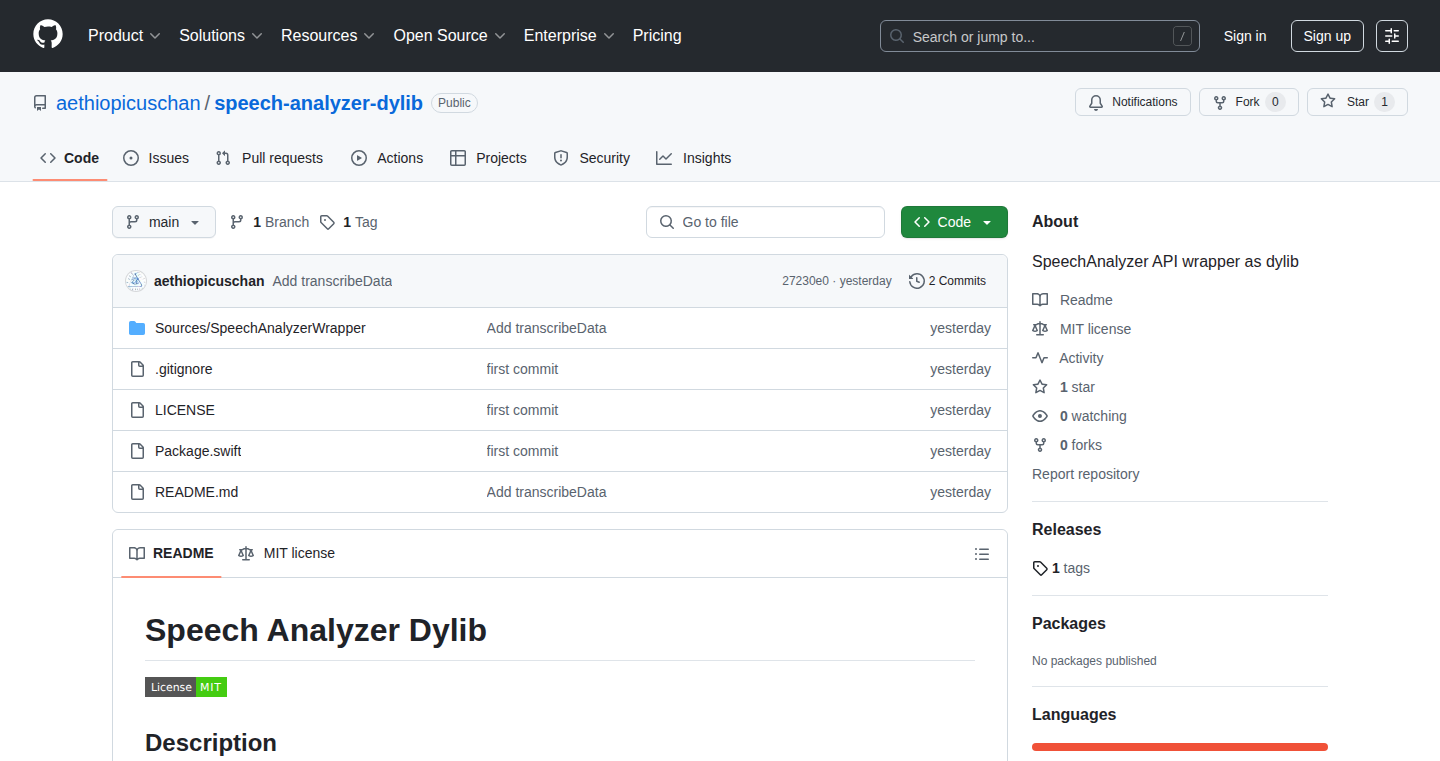The height and width of the screenshot is (761, 1440).
Task: Click the Go to file input
Action: point(765,222)
